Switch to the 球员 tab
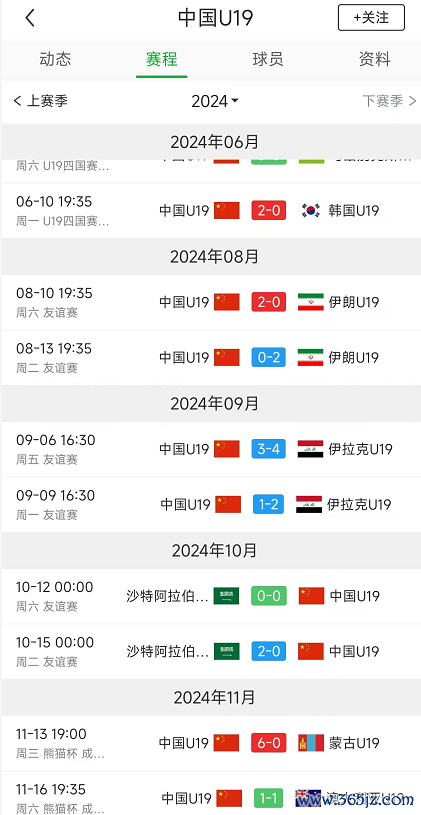This screenshot has width=421, height=815. coord(268,59)
